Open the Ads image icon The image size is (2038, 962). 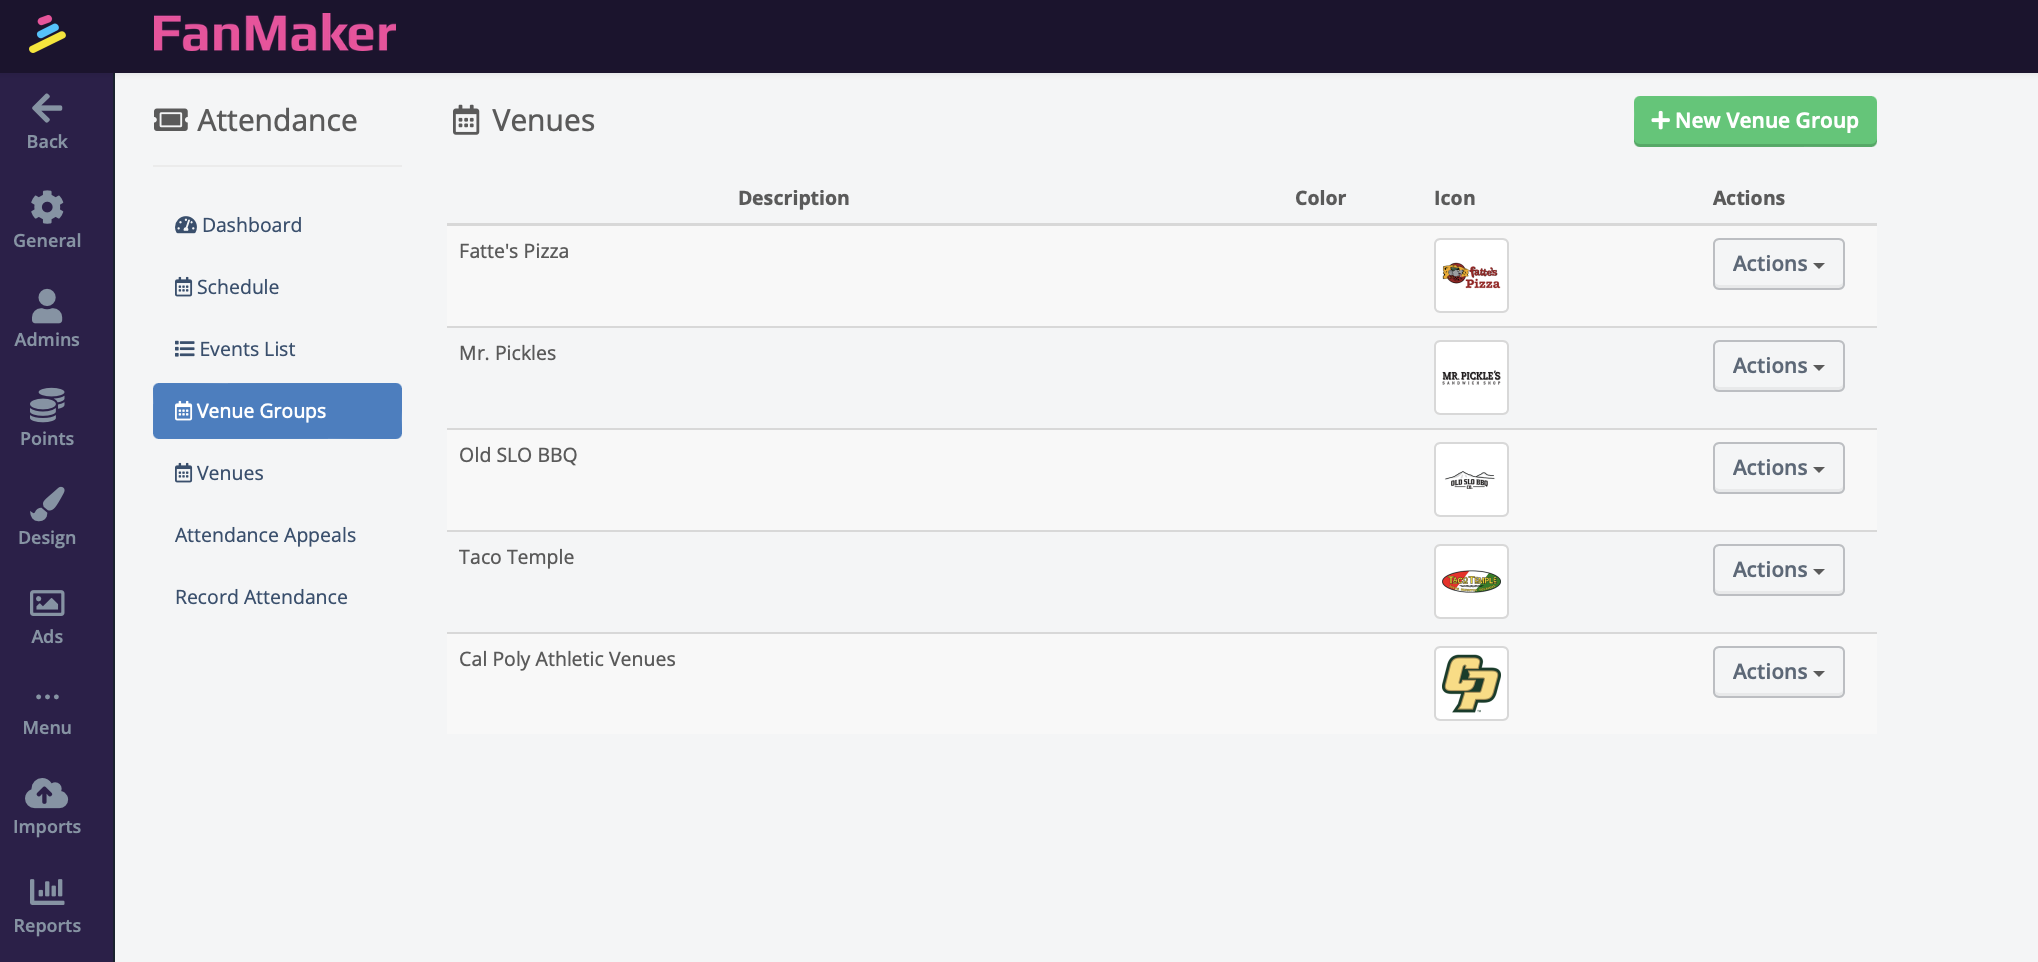coord(47,603)
